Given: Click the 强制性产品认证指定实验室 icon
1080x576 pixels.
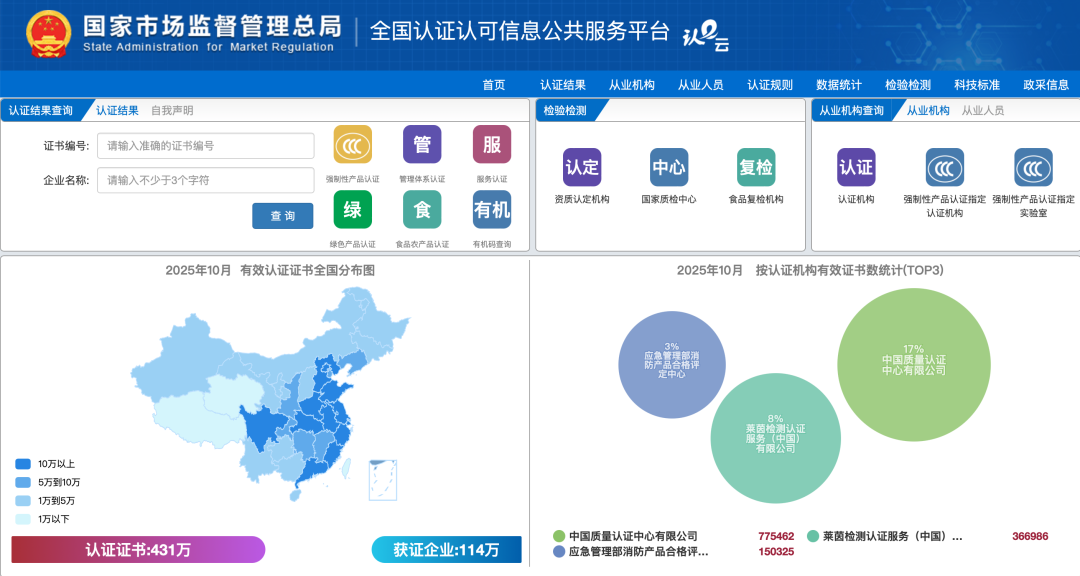Looking at the screenshot, I should tap(1032, 168).
